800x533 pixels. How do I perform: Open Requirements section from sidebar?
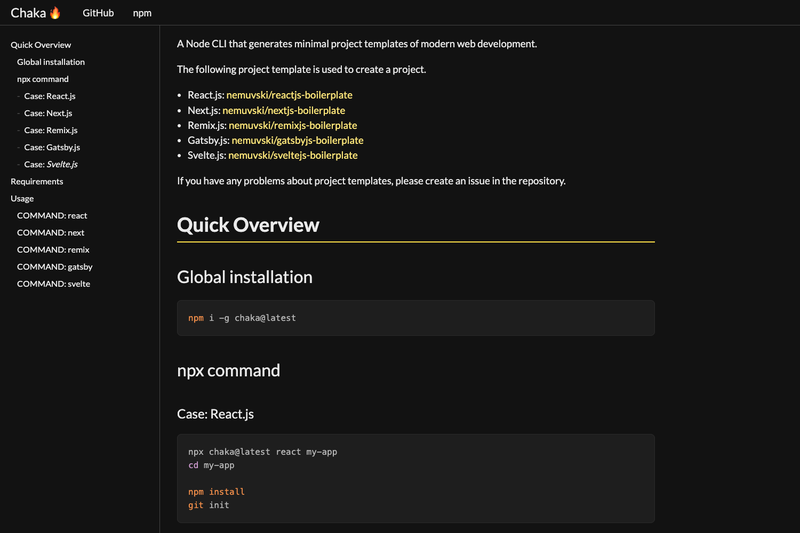point(37,182)
